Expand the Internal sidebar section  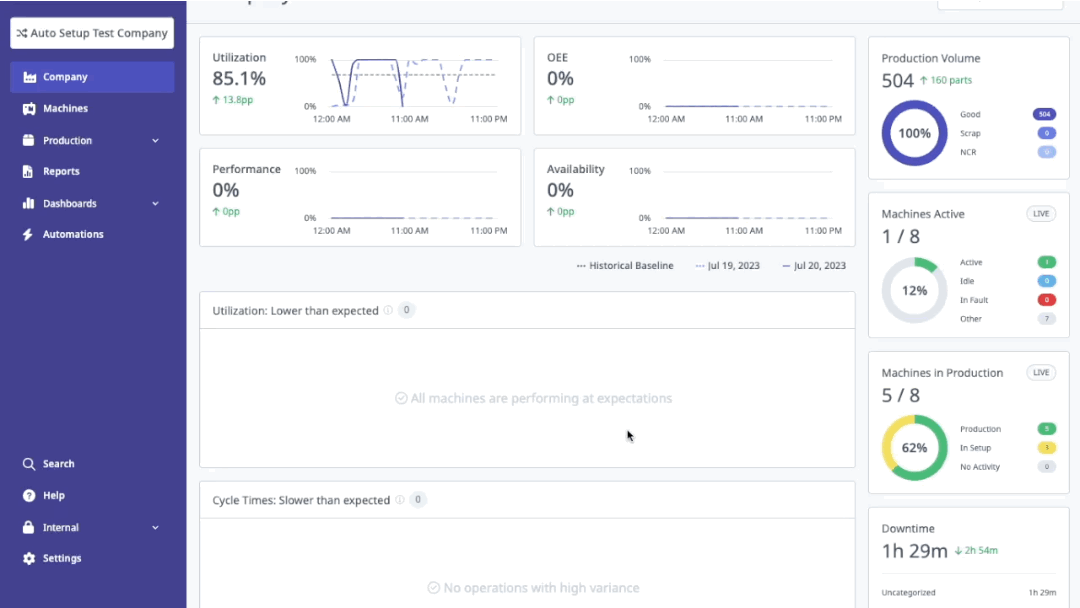tap(156, 527)
